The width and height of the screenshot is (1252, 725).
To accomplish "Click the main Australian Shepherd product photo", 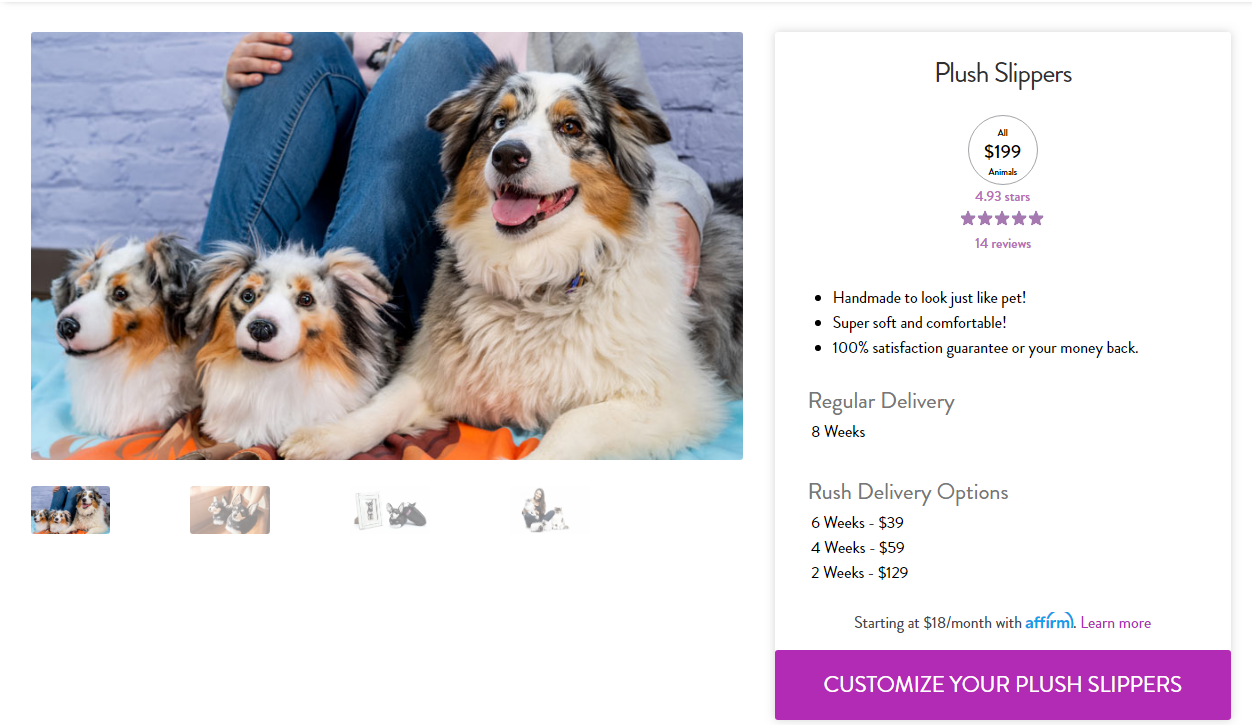I will click(387, 246).
